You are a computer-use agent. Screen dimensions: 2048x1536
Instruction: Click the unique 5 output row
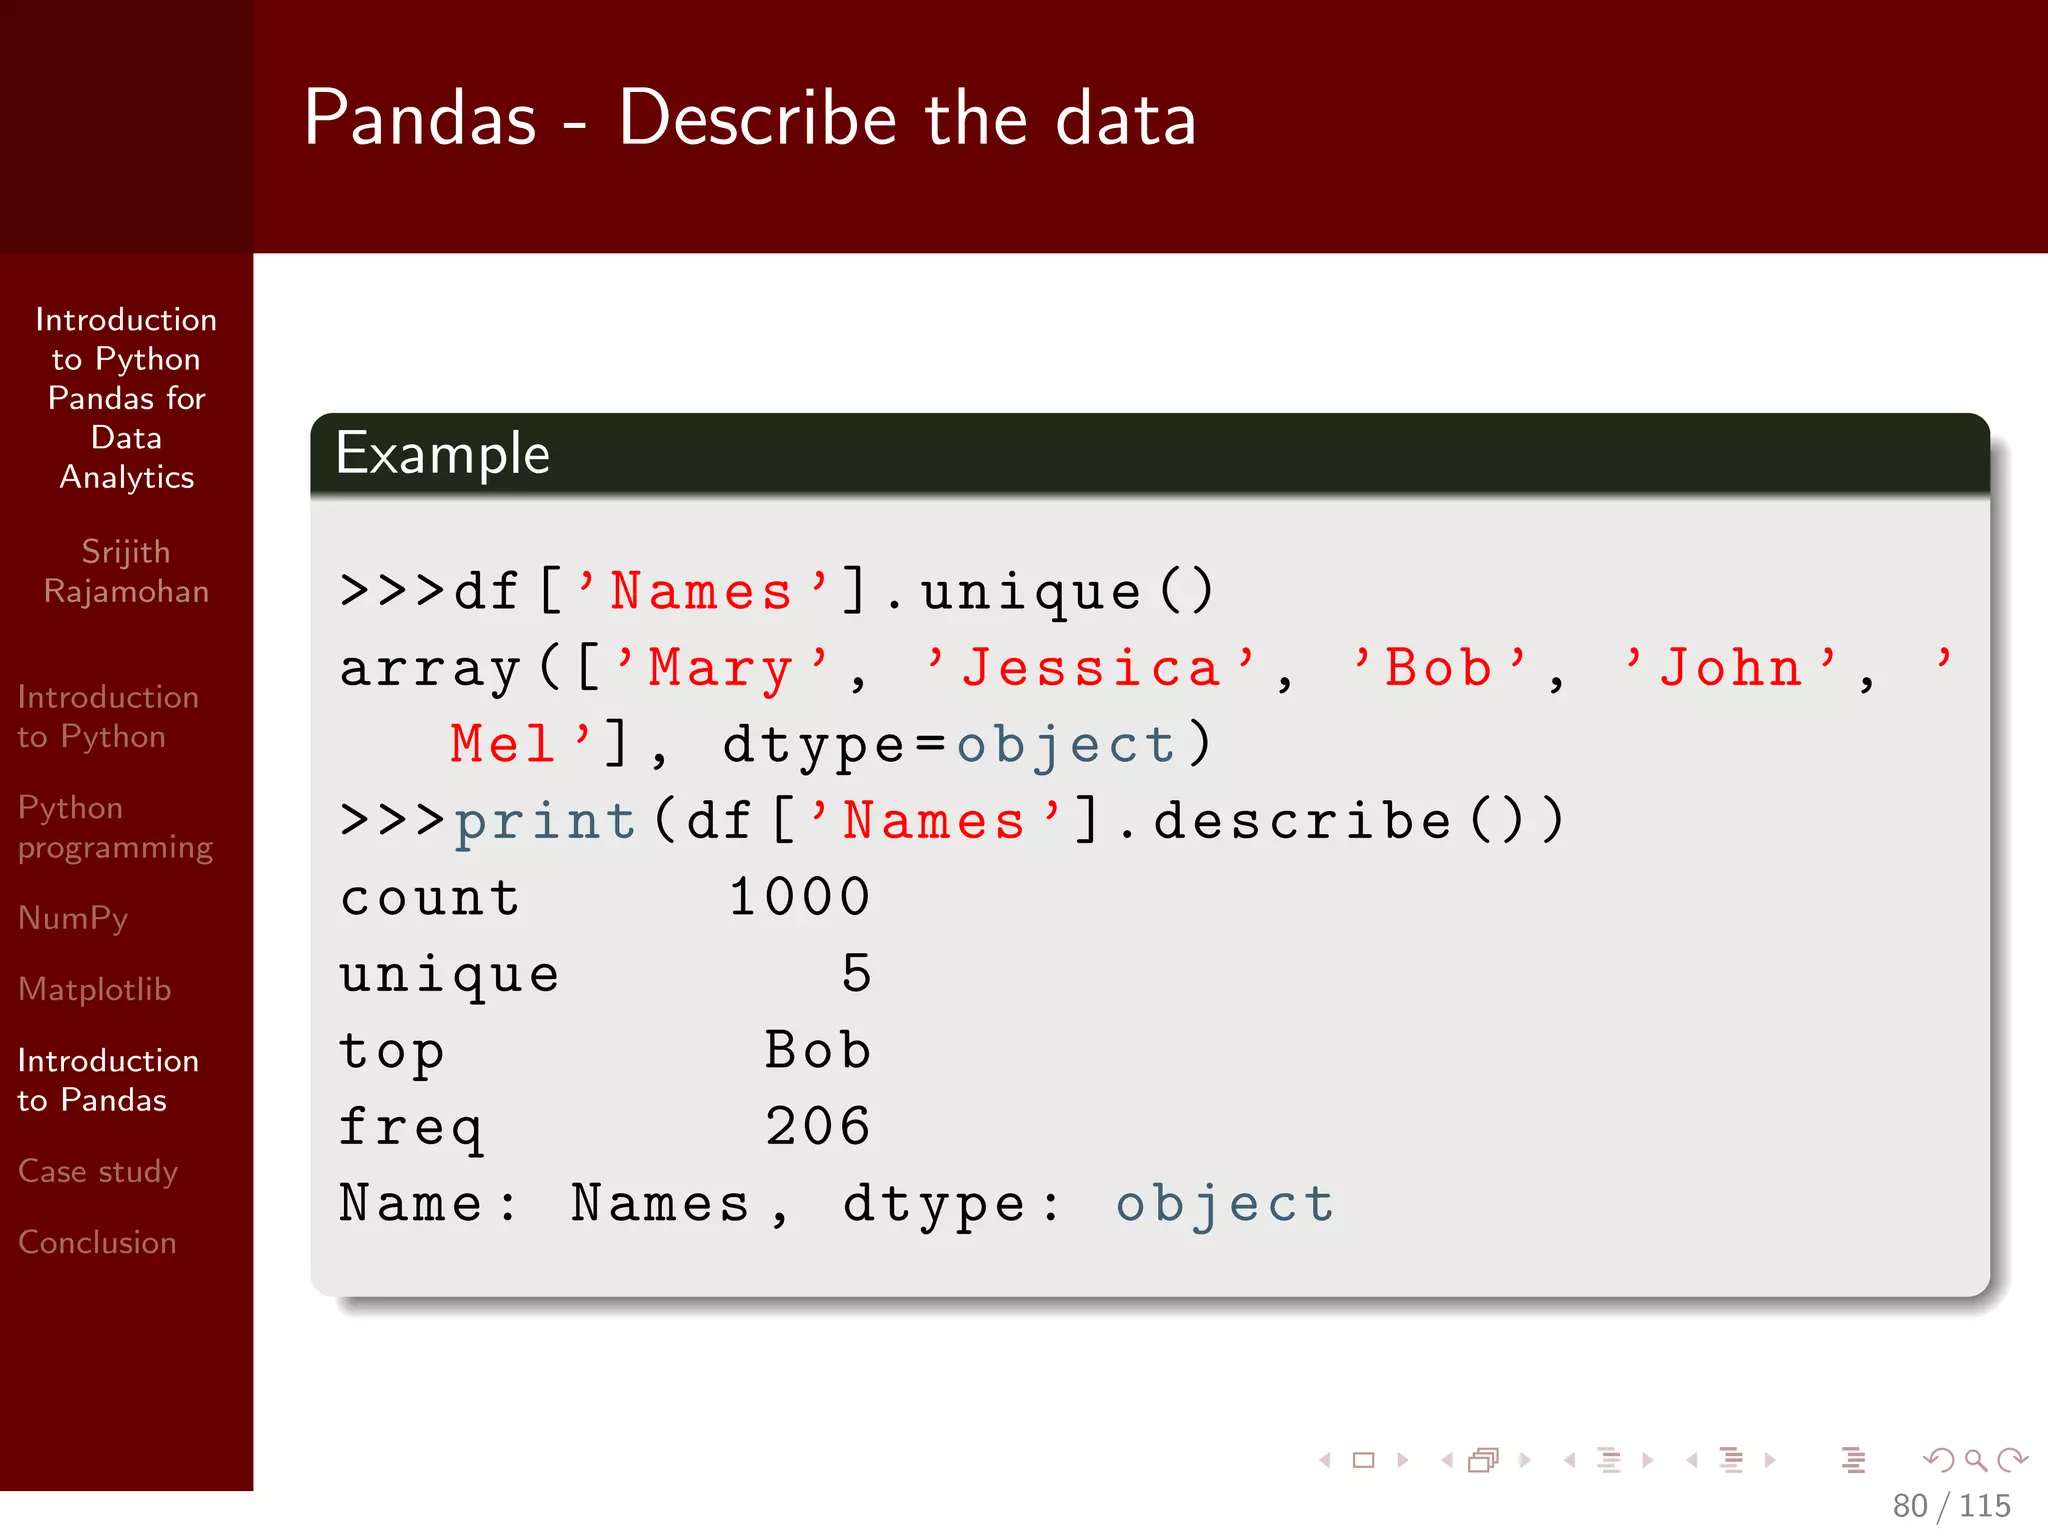605,974
